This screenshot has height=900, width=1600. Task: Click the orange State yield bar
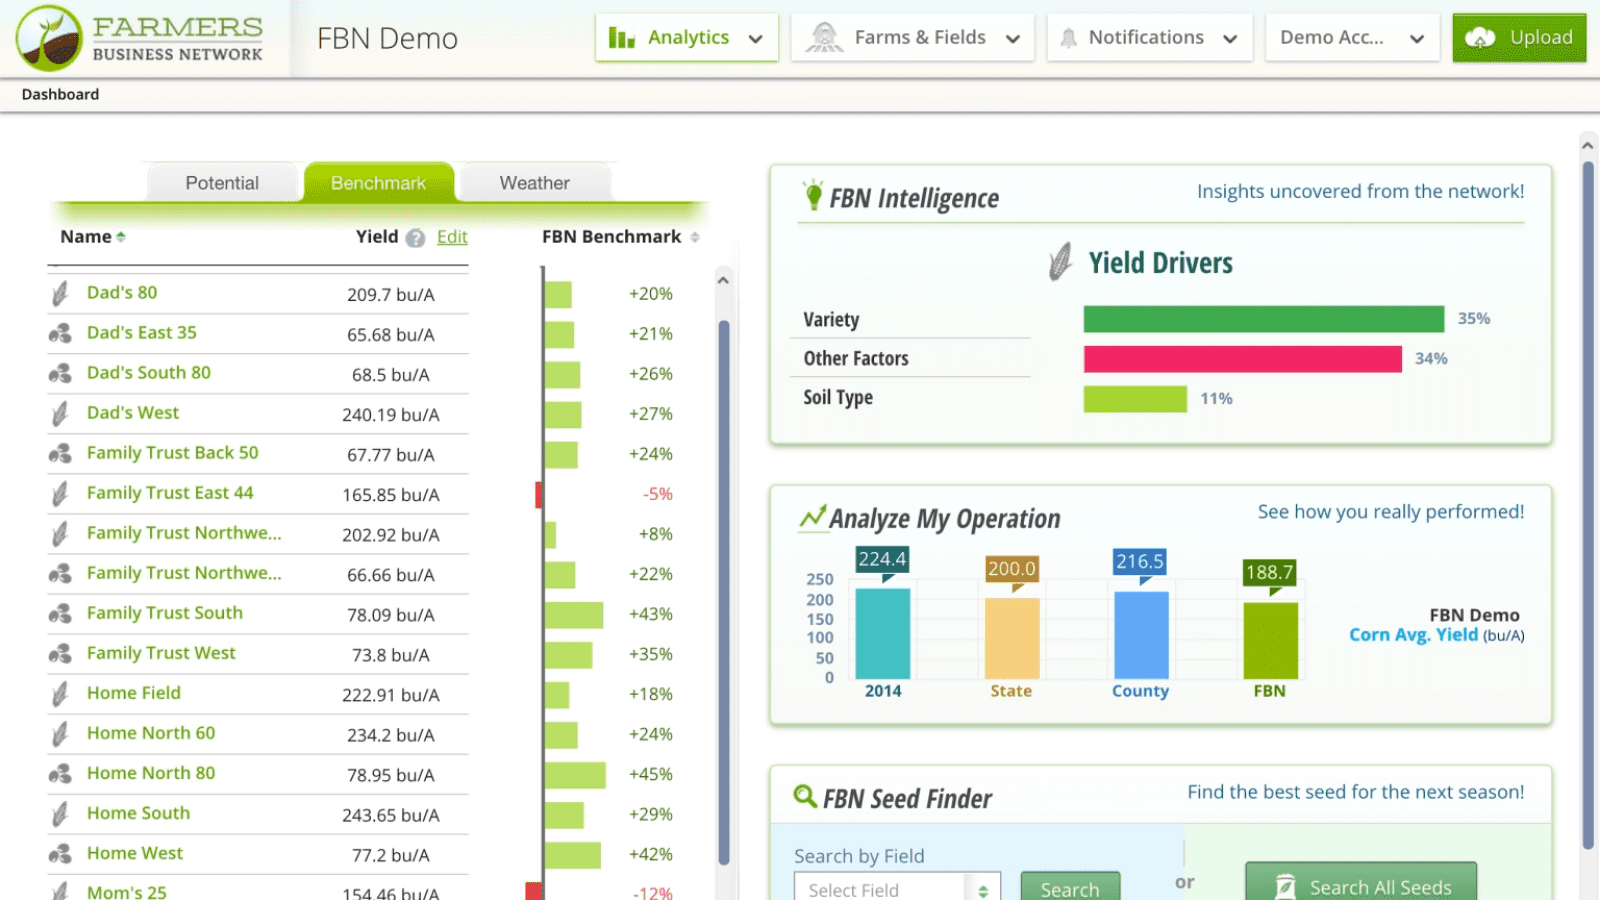[x=1012, y=639]
